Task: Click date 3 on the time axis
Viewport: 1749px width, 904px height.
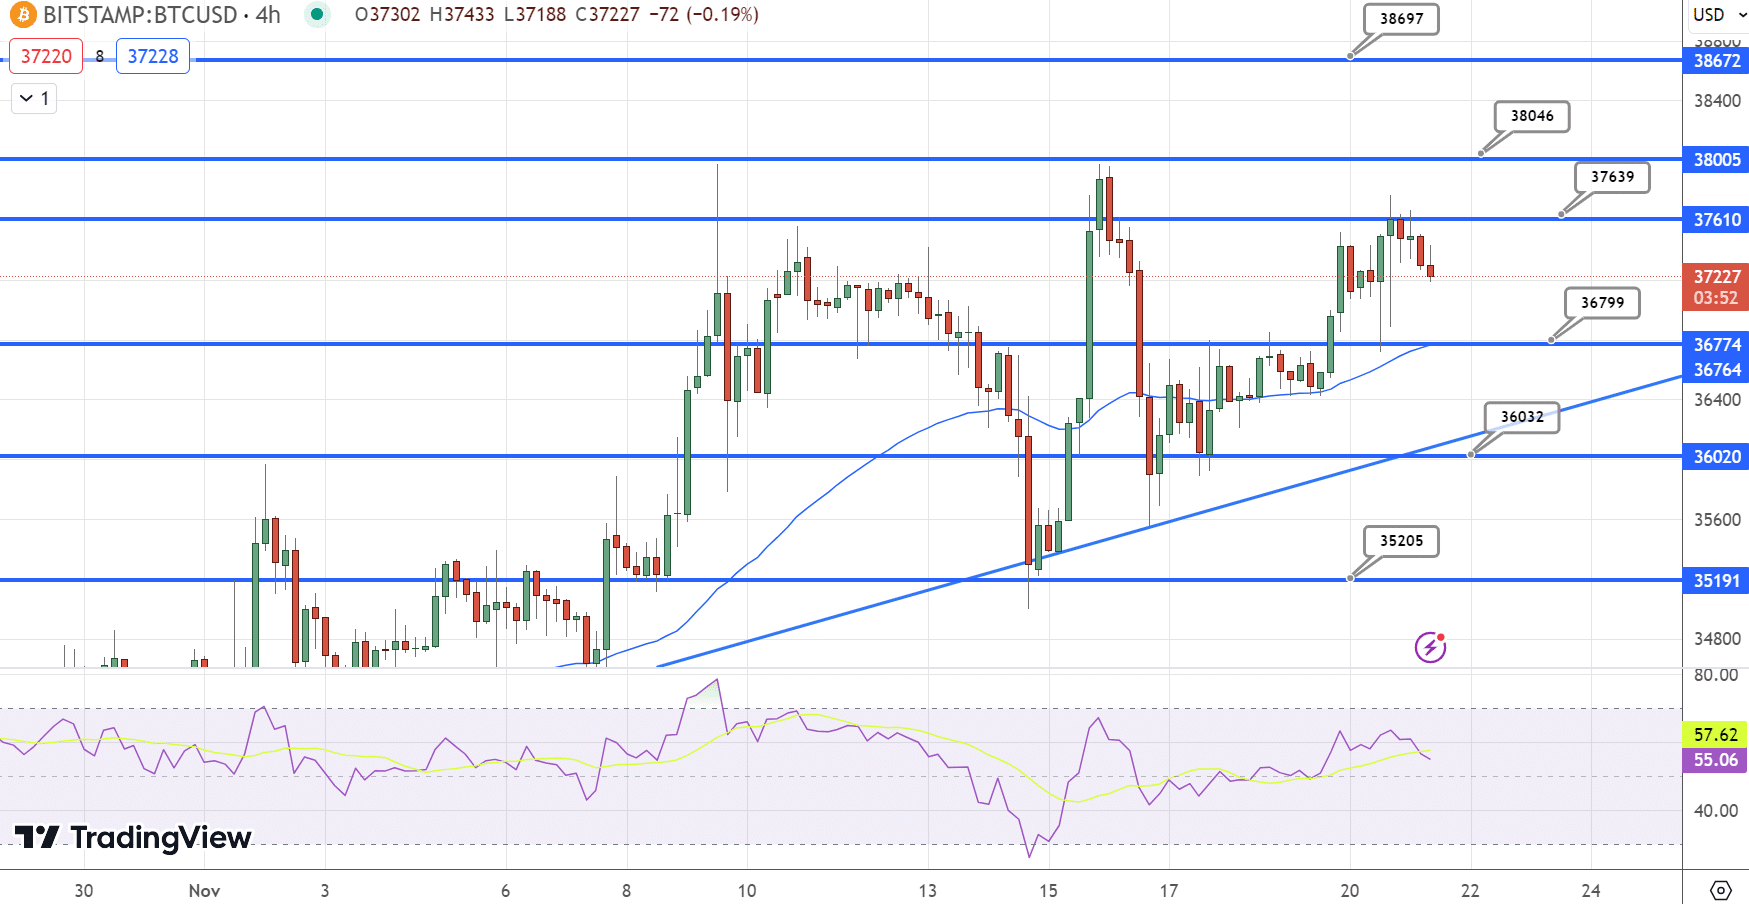Action: pyautogui.click(x=325, y=890)
